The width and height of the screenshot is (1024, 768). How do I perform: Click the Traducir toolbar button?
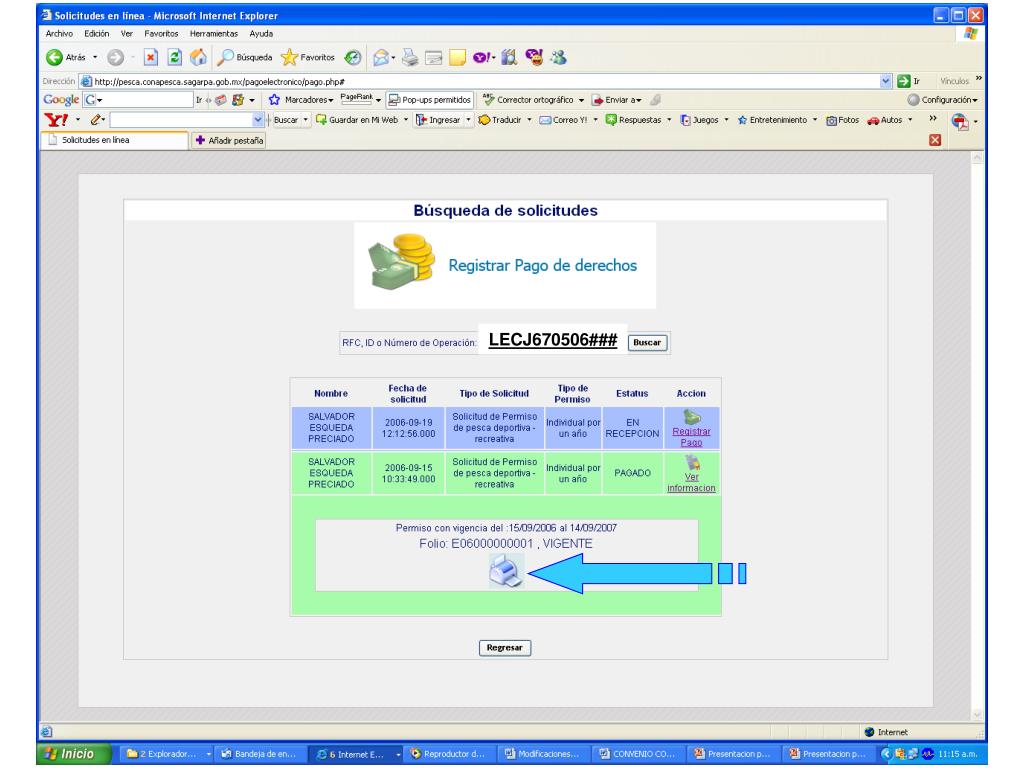[500, 120]
